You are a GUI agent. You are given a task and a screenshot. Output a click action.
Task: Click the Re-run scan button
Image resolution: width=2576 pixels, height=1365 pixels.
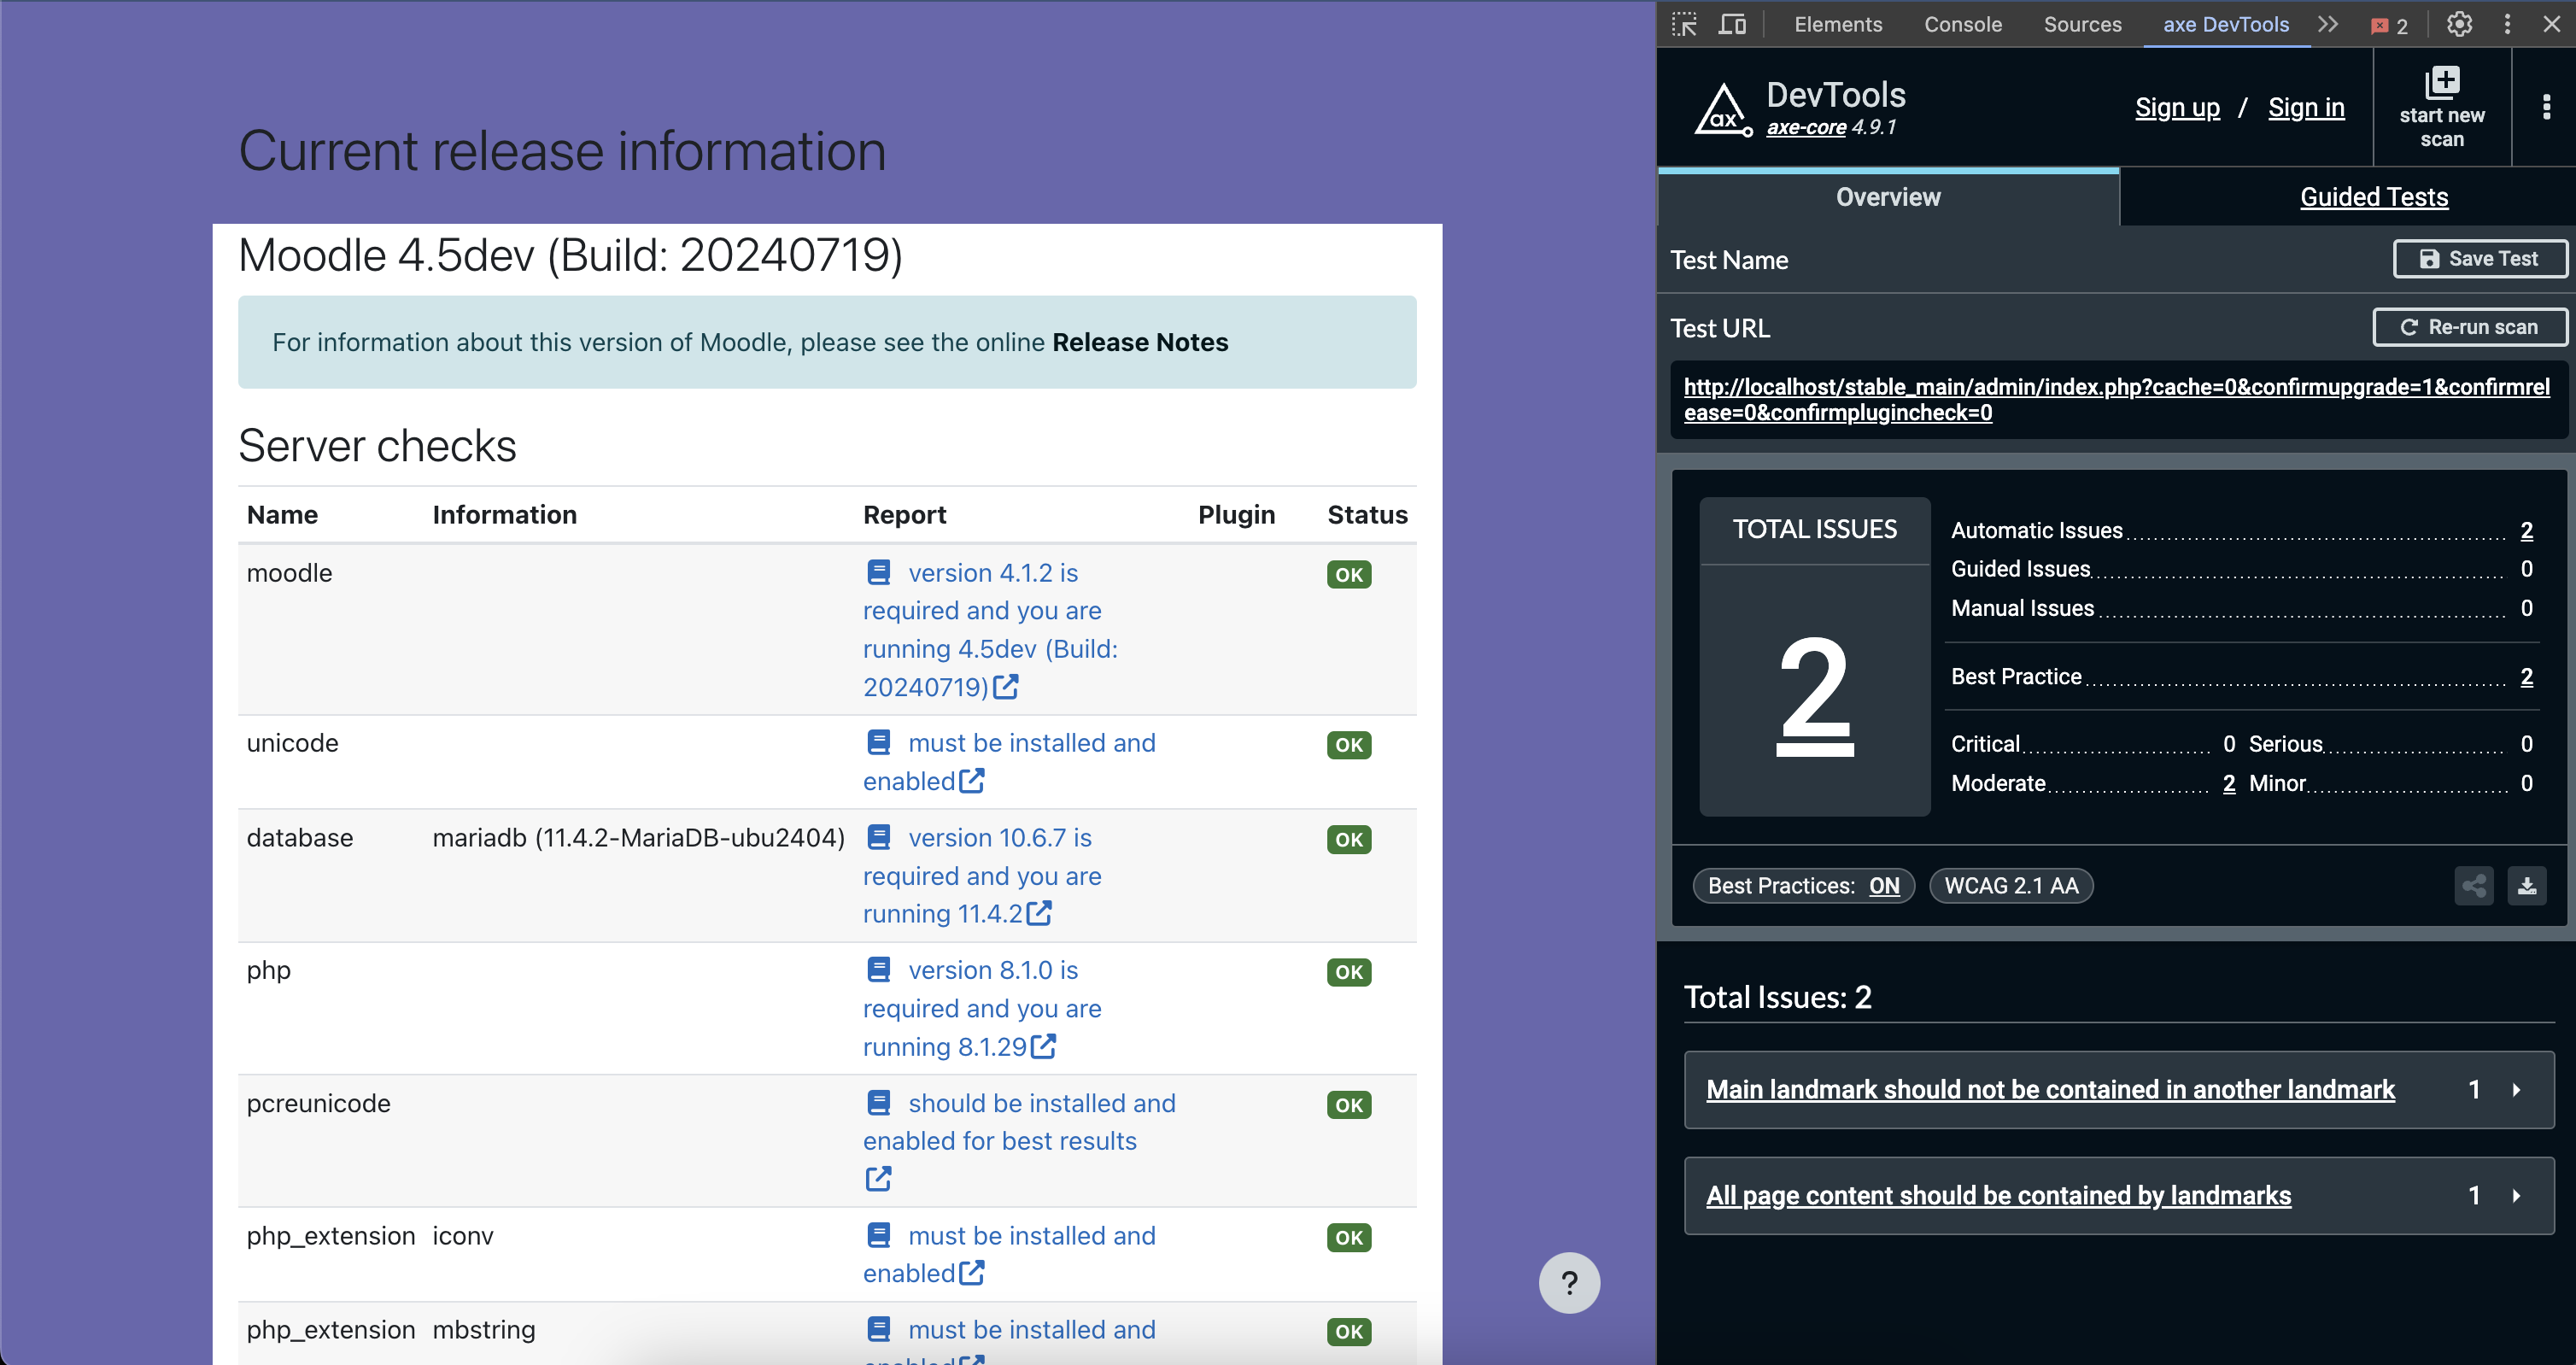pos(2469,327)
